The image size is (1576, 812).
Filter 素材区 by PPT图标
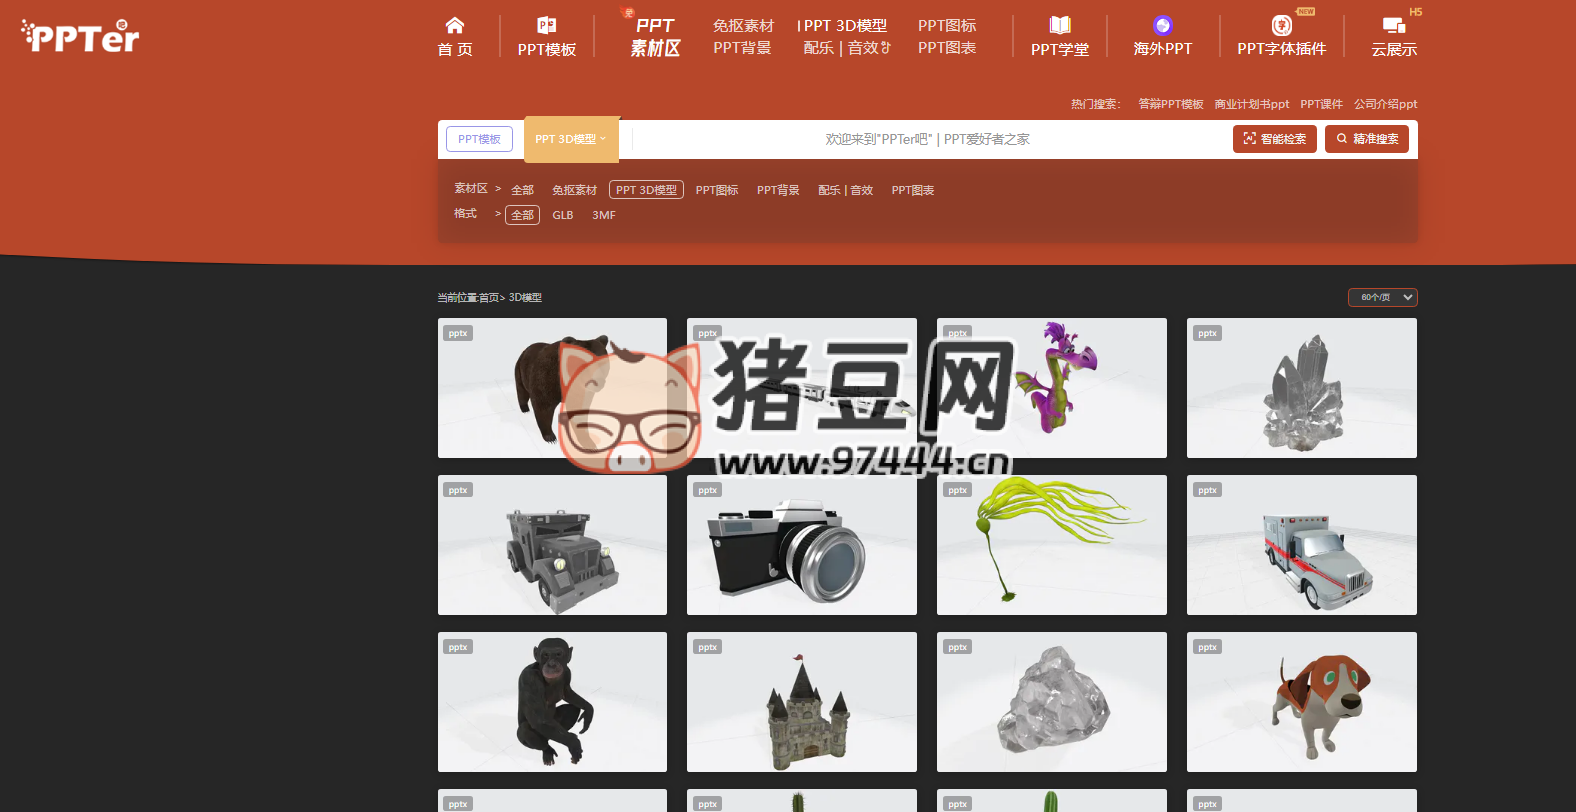717,190
